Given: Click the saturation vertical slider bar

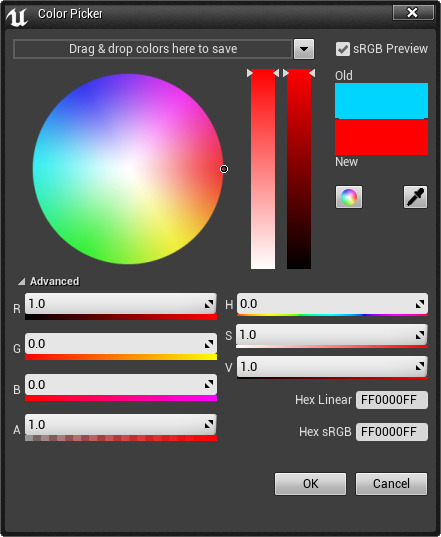Looking at the screenshot, I should [263, 169].
